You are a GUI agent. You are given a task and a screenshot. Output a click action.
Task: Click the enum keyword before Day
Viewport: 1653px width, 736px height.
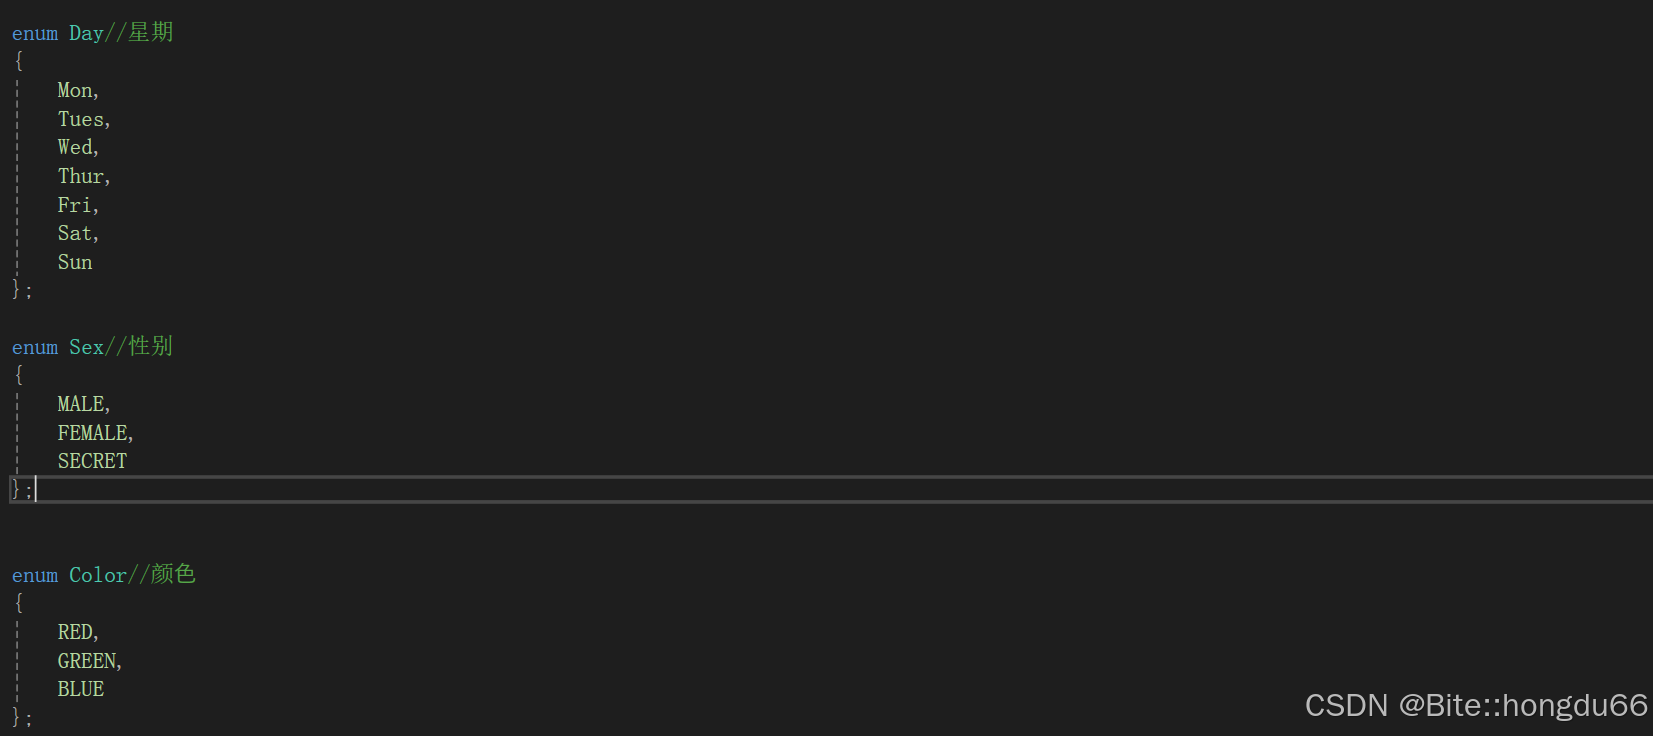click(35, 34)
